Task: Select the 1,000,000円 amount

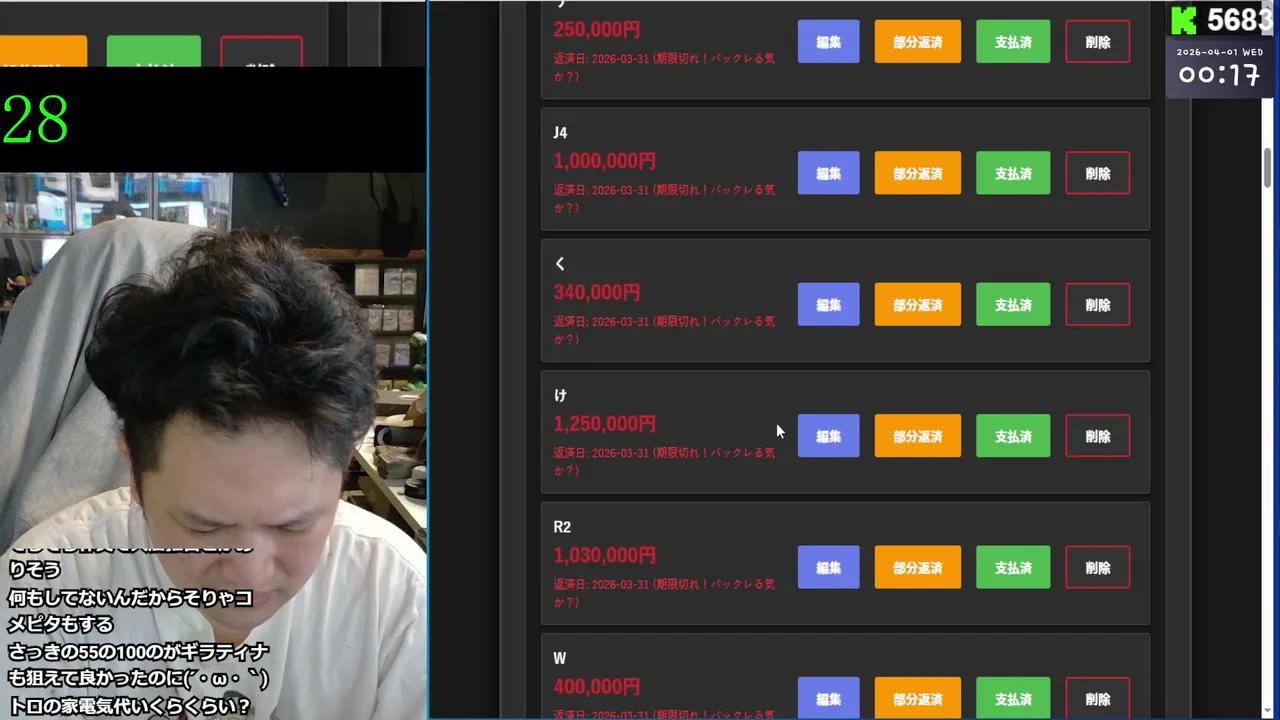Action: [x=605, y=161]
